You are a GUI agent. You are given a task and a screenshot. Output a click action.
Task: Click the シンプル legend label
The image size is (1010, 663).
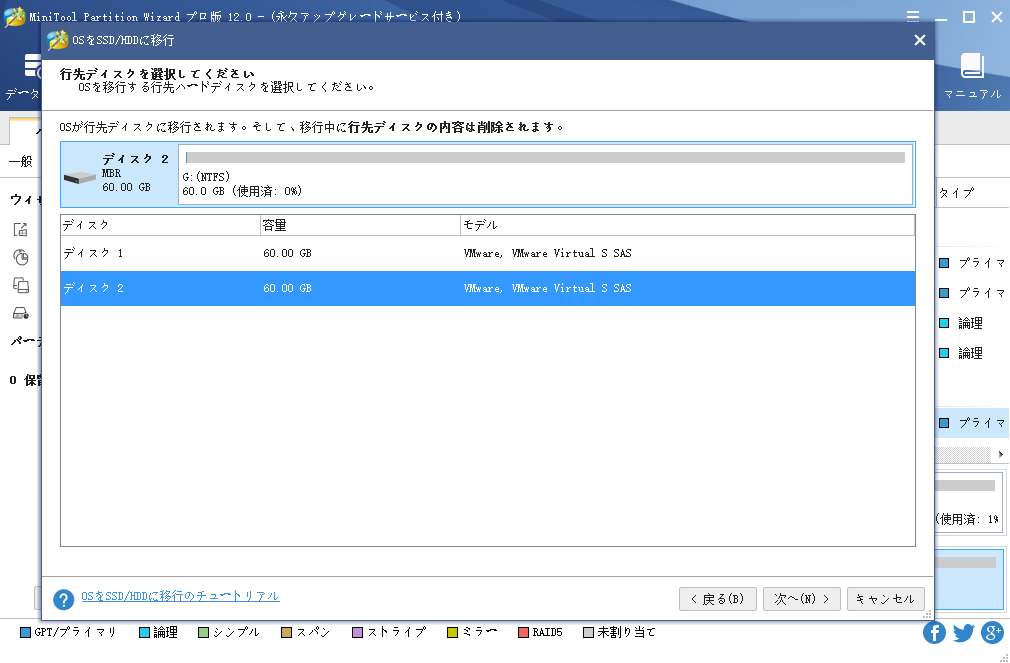tap(236, 633)
